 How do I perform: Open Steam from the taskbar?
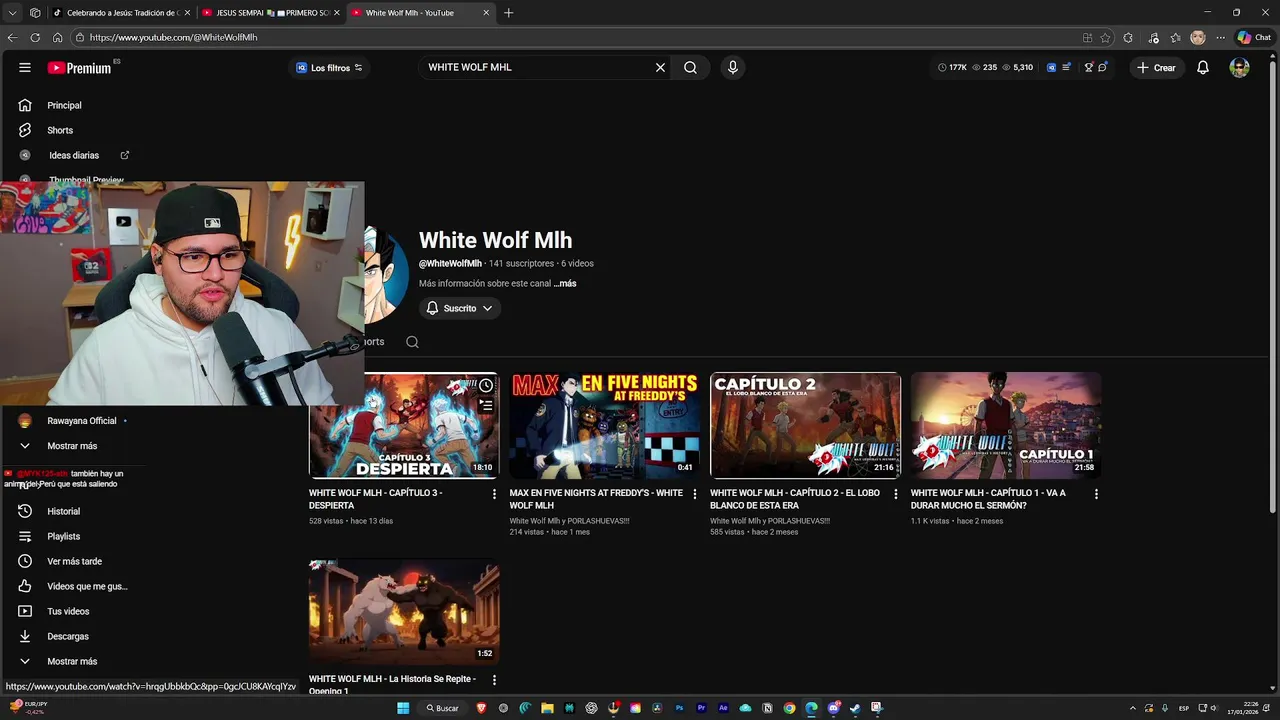coord(855,708)
